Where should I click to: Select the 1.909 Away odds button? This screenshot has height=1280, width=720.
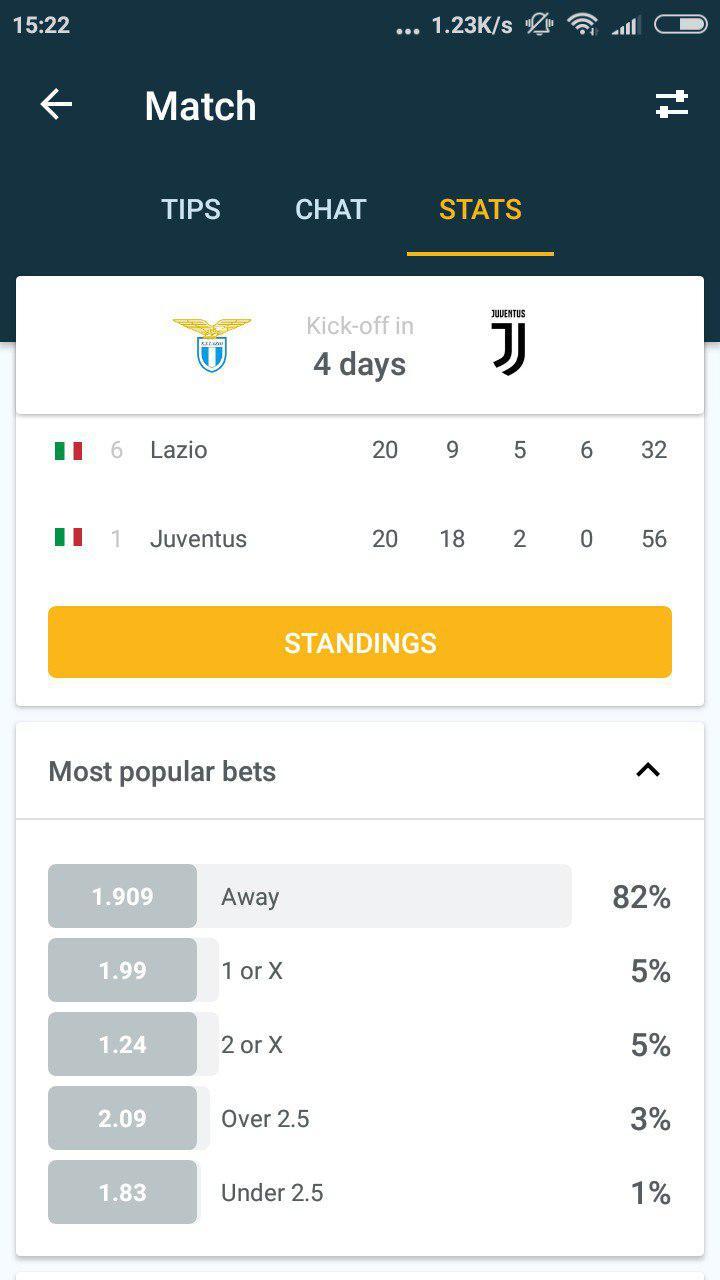(122, 896)
